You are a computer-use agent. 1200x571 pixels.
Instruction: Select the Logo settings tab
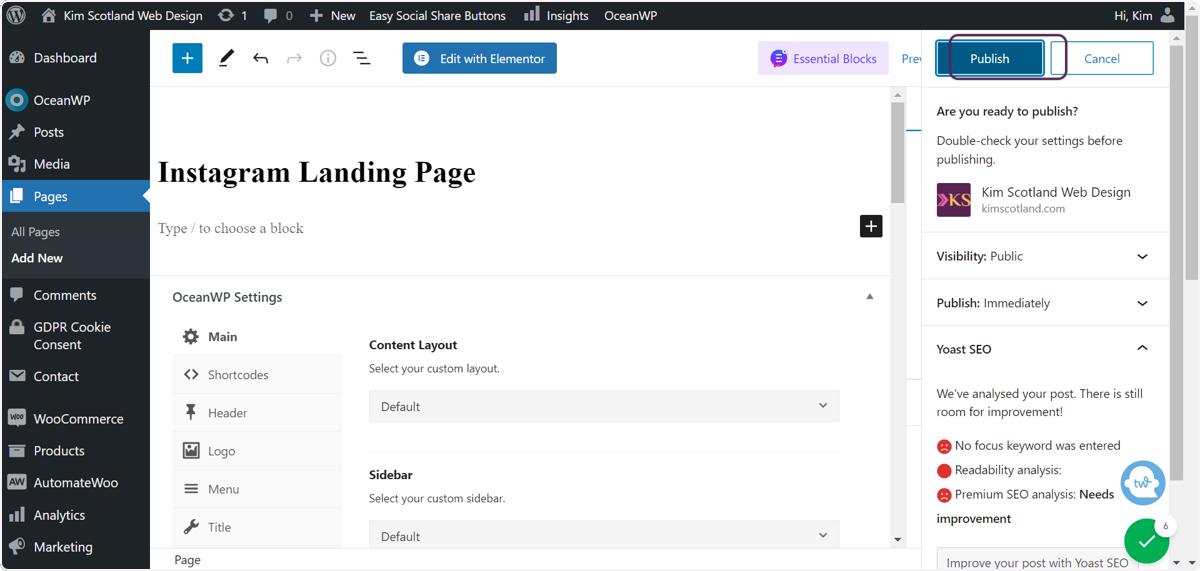click(x=257, y=451)
